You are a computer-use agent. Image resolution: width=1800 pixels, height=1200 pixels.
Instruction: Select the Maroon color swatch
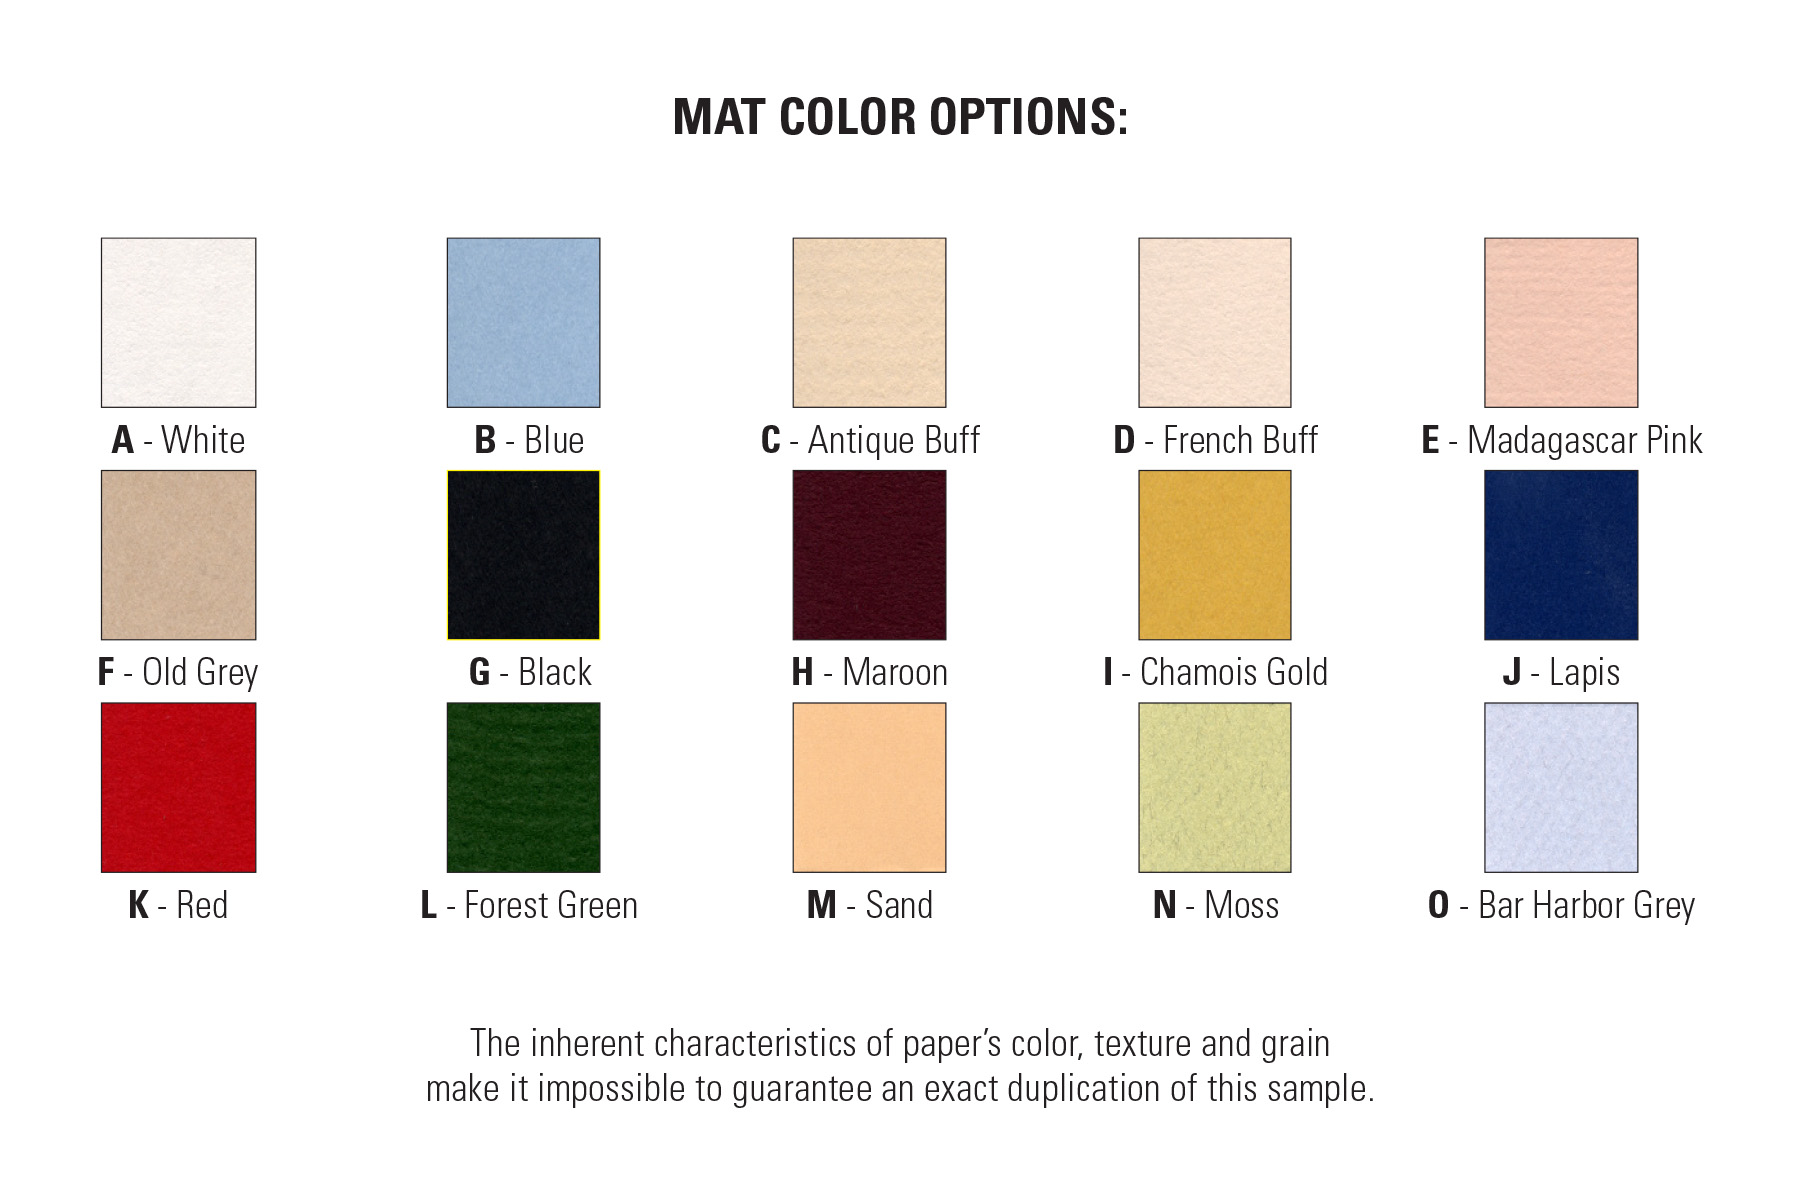pos(869,555)
